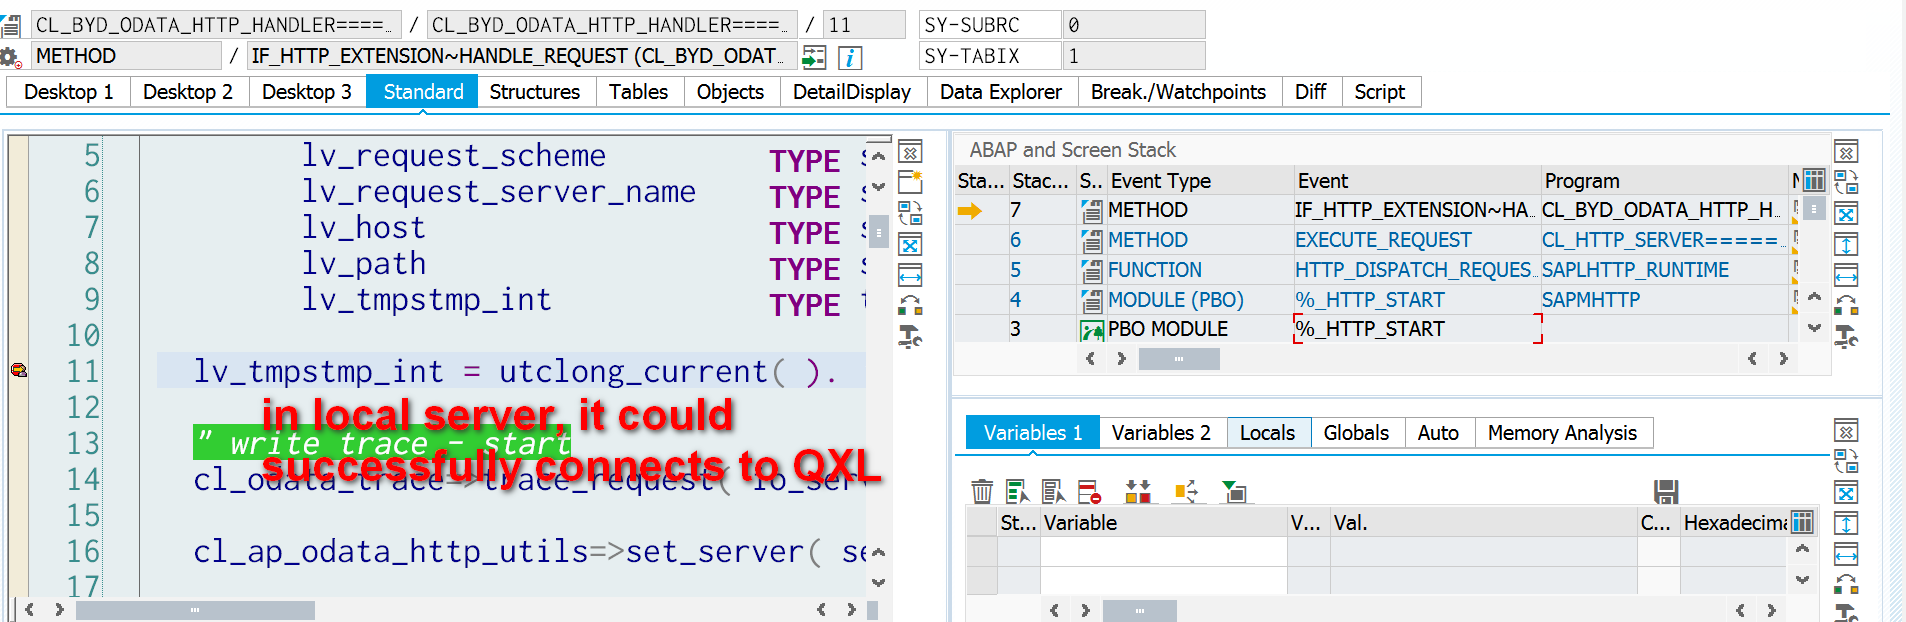Image resolution: width=1906 pixels, height=622 pixels.
Task: Click the yellow-red insert-rows icon in variables toolbar
Action: tap(1138, 491)
